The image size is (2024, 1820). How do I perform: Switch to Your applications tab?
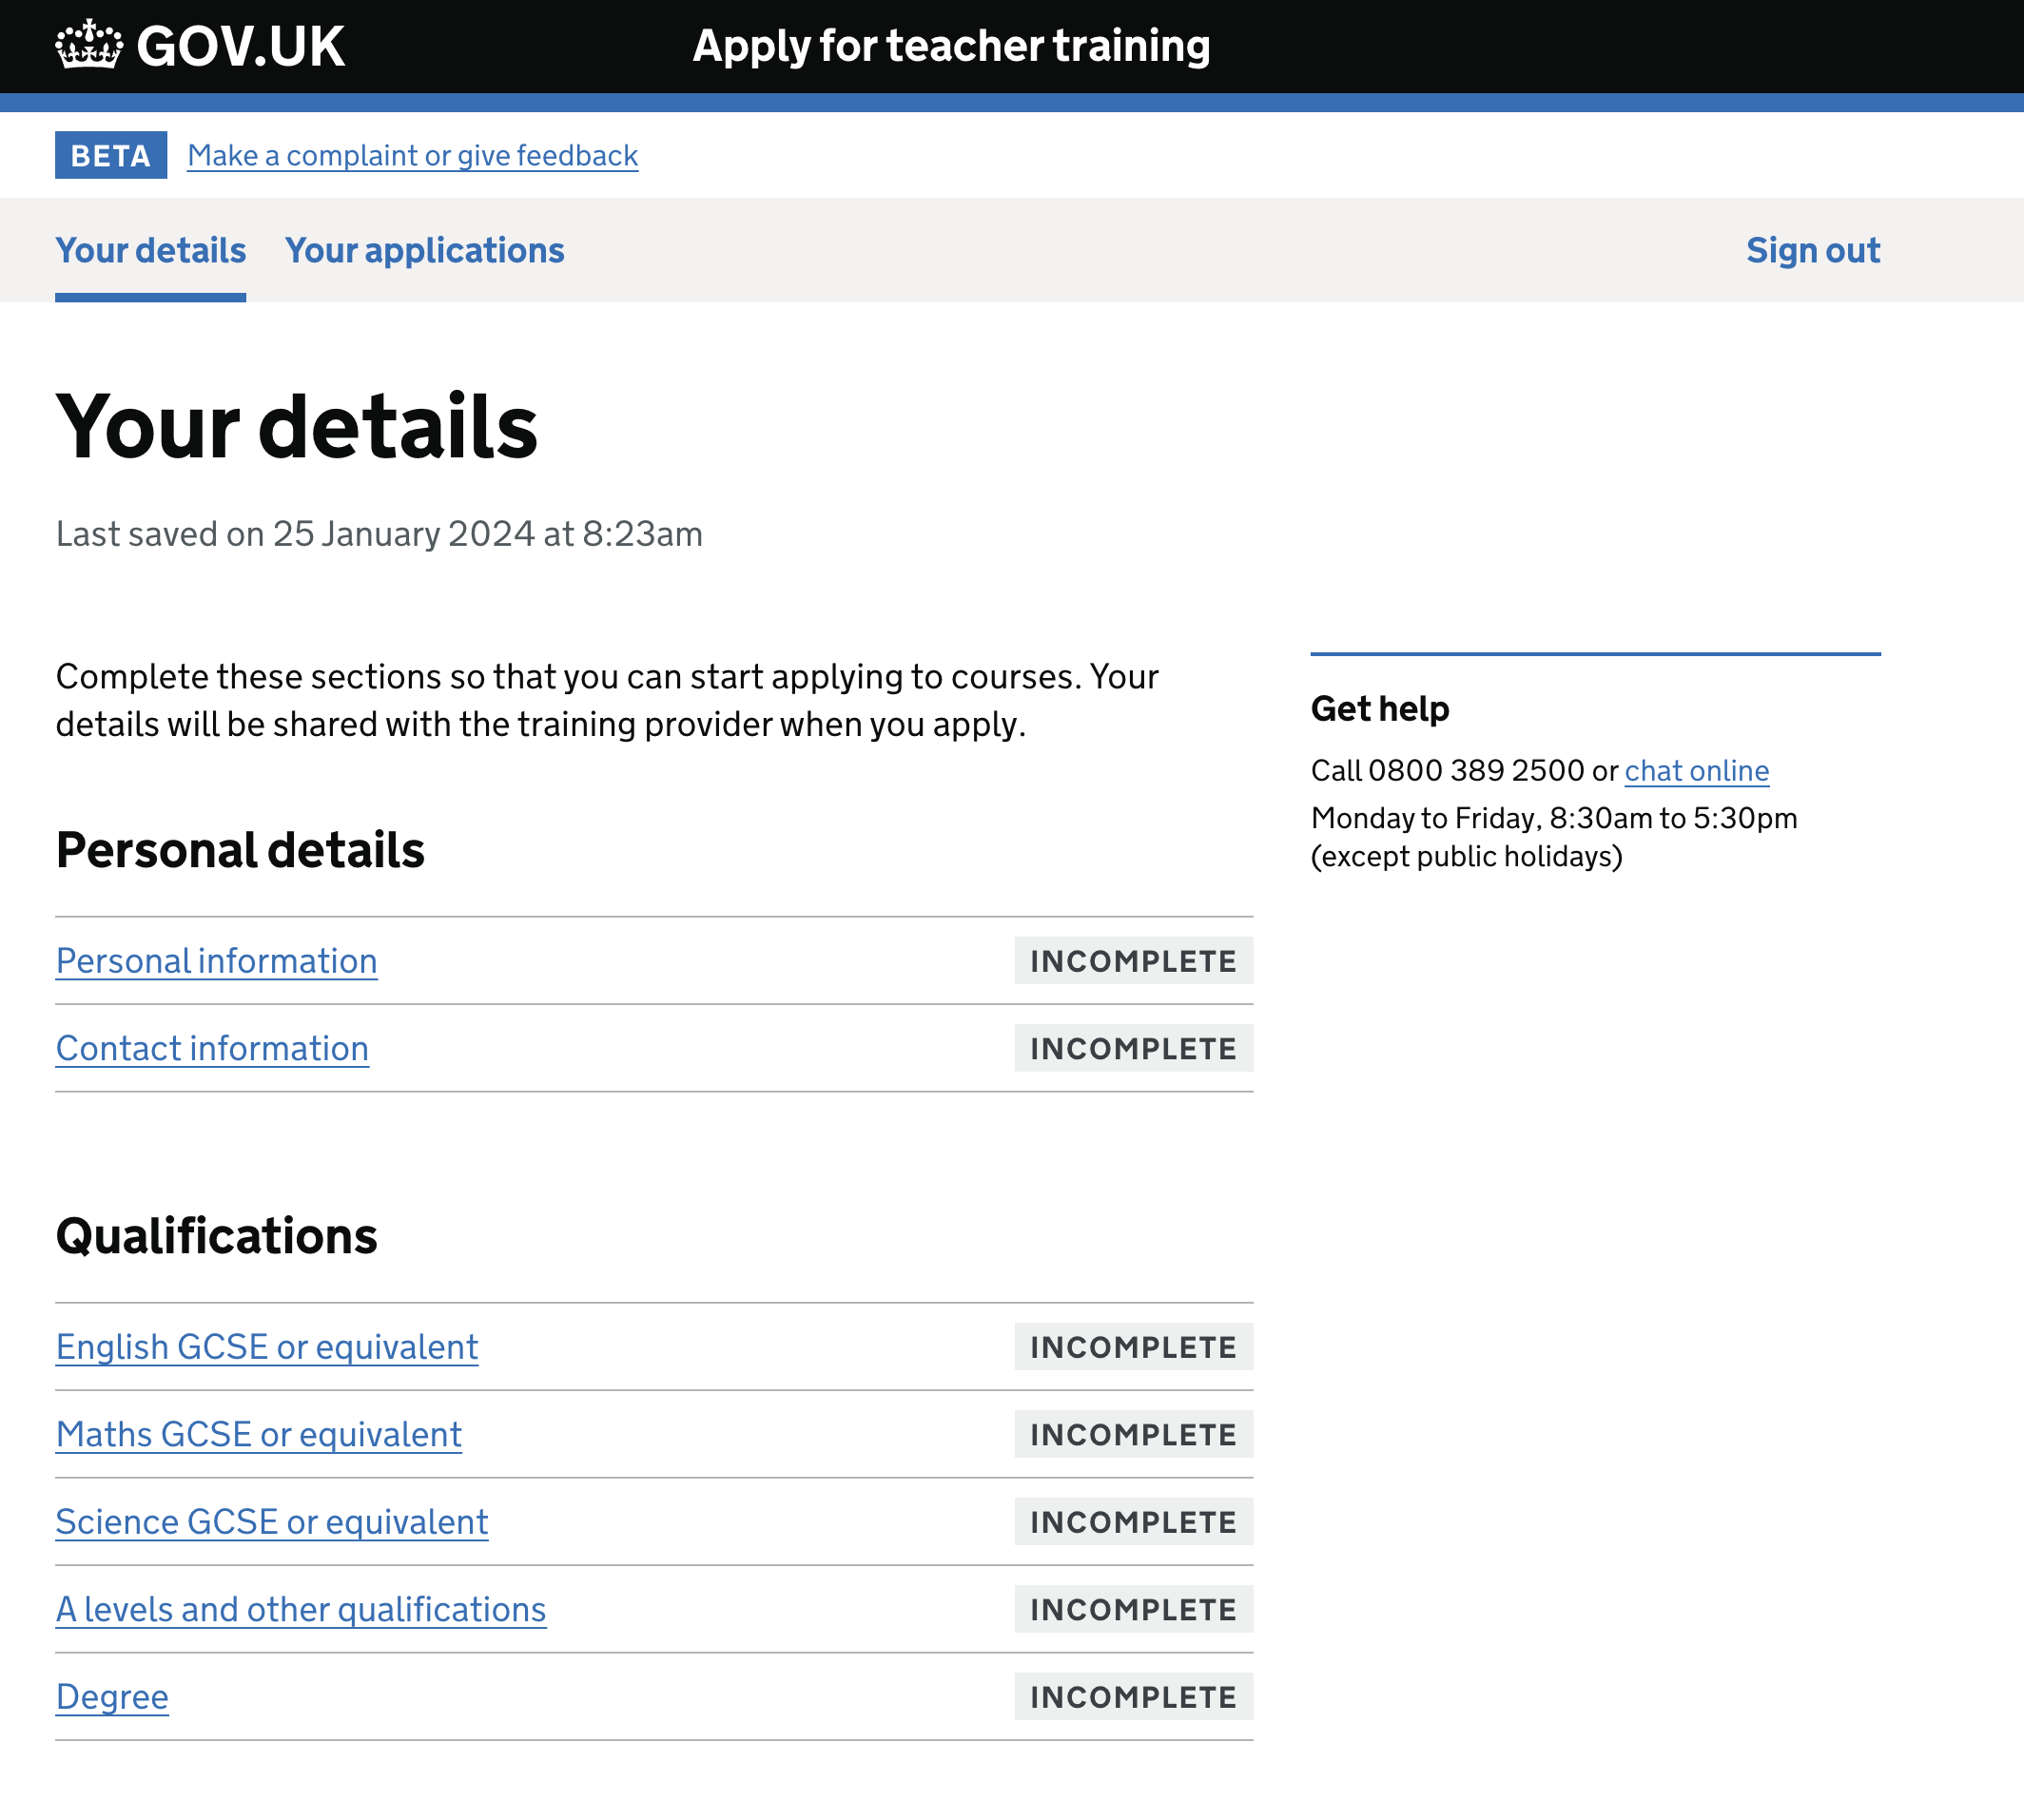click(x=424, y=250)
